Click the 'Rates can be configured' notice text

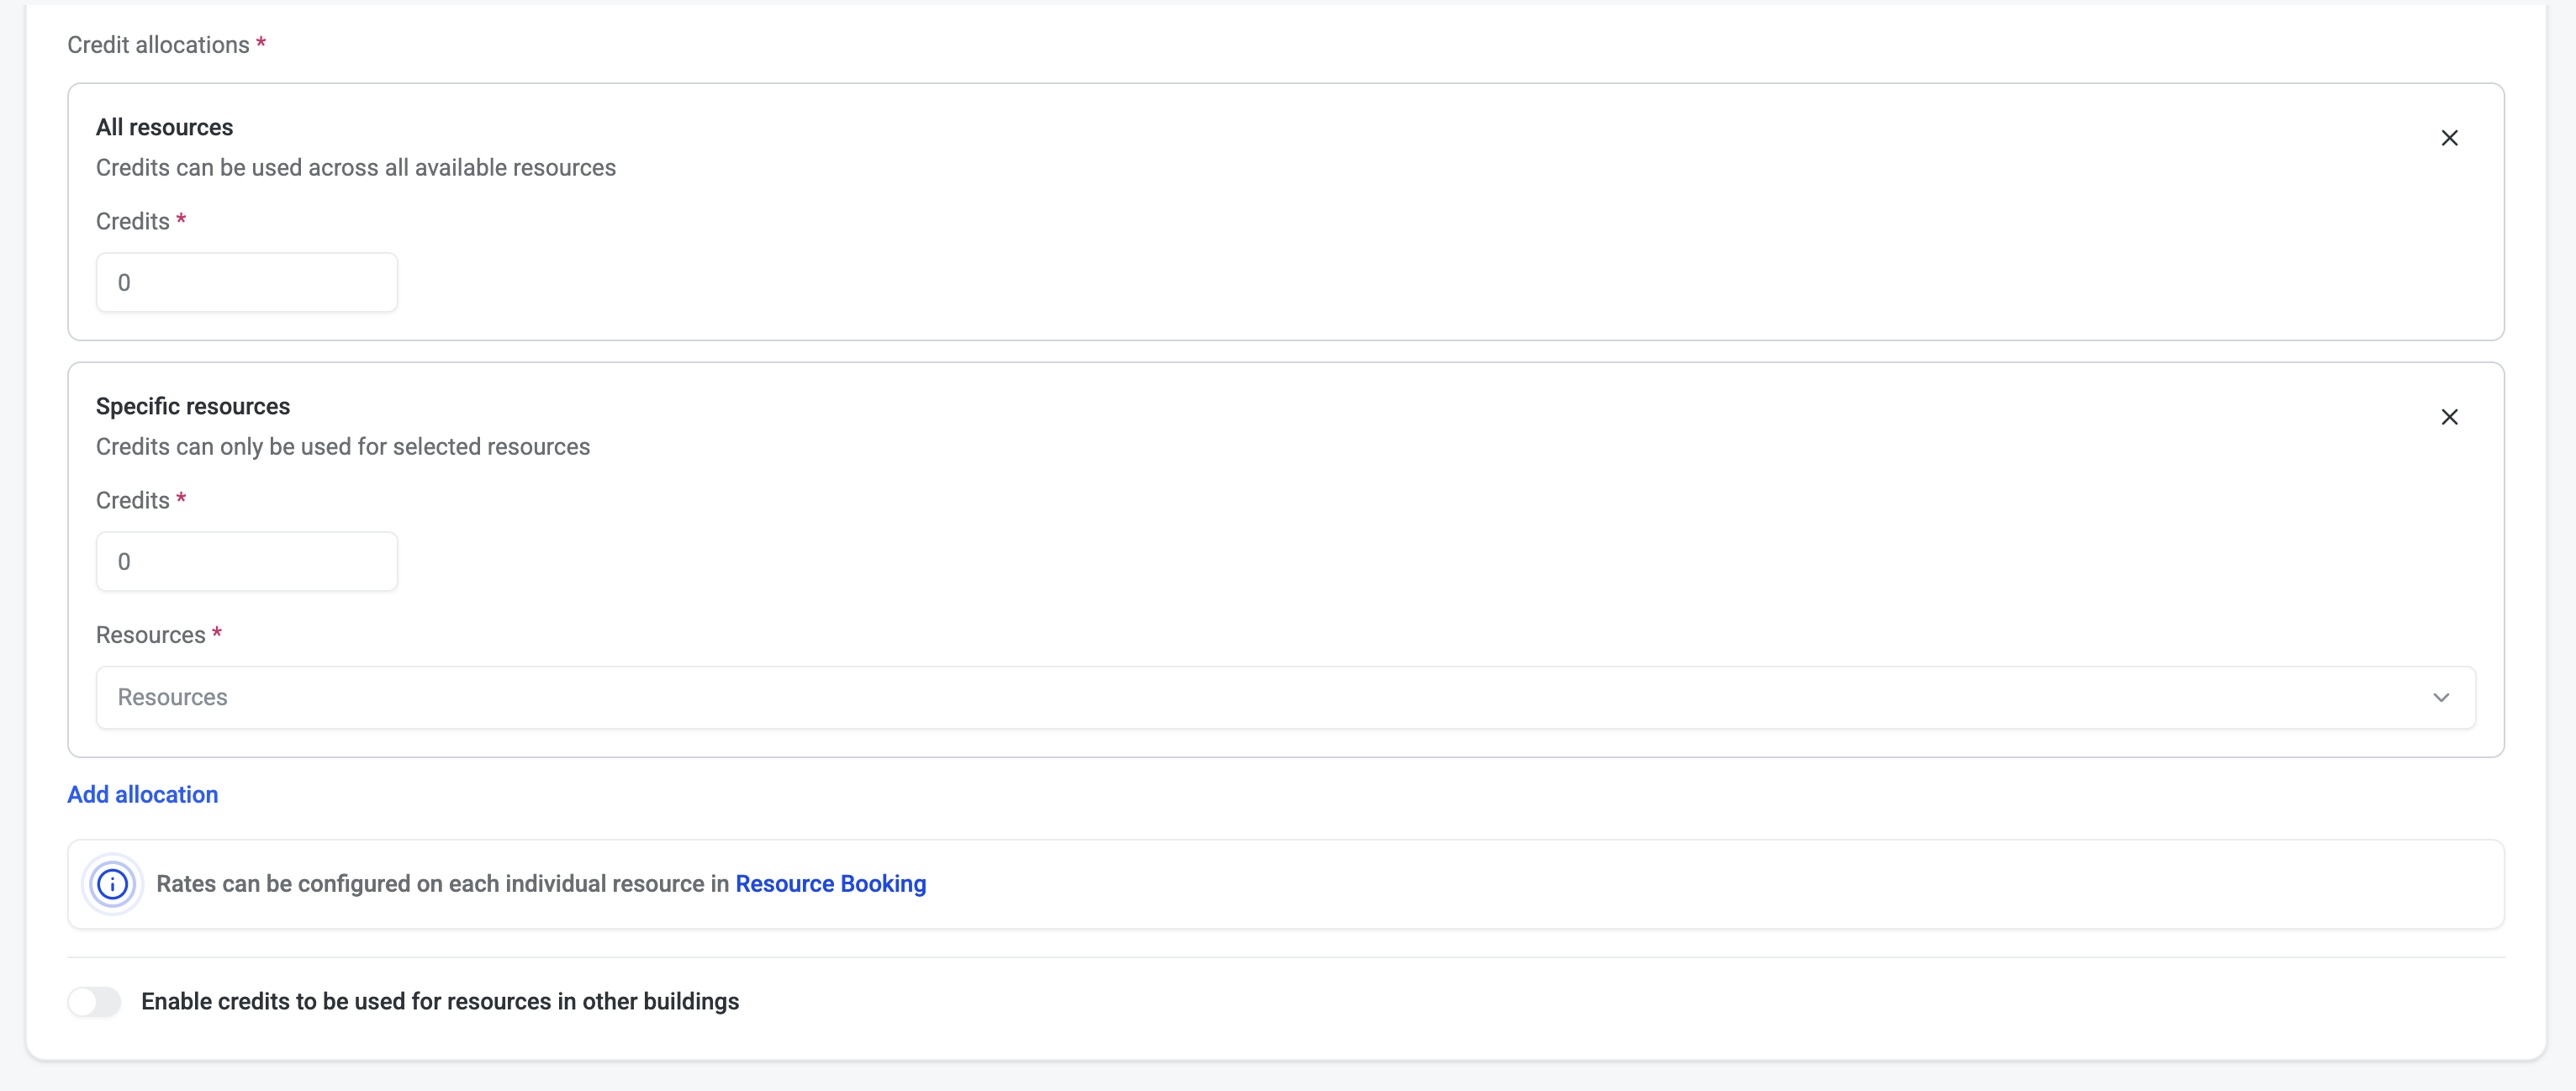[442, 884]
